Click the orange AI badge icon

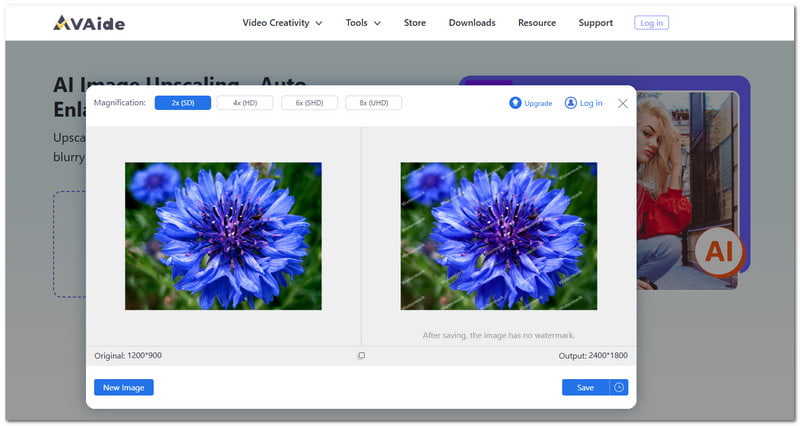click(x=719, y=252)
